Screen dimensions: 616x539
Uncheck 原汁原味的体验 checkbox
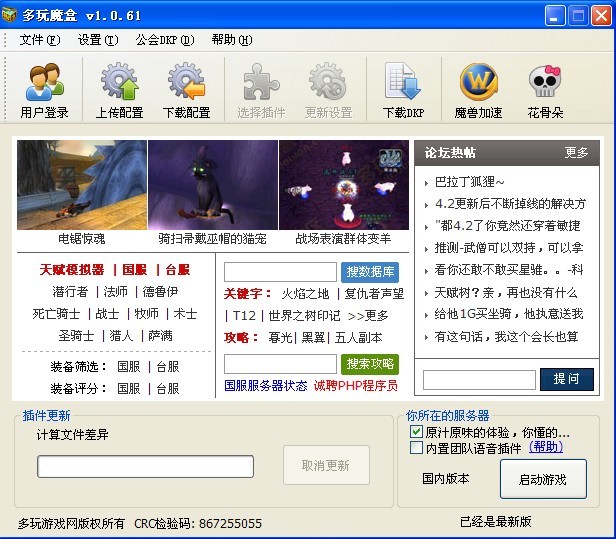416,431
